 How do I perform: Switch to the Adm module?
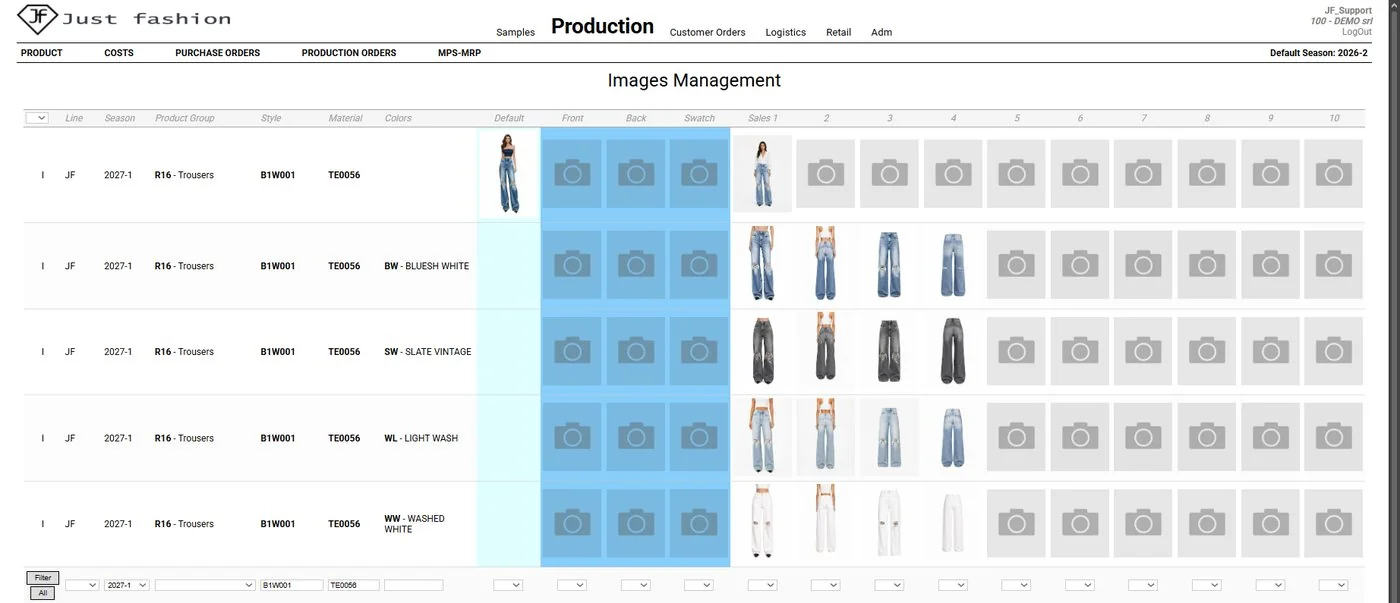pos(881,32)
